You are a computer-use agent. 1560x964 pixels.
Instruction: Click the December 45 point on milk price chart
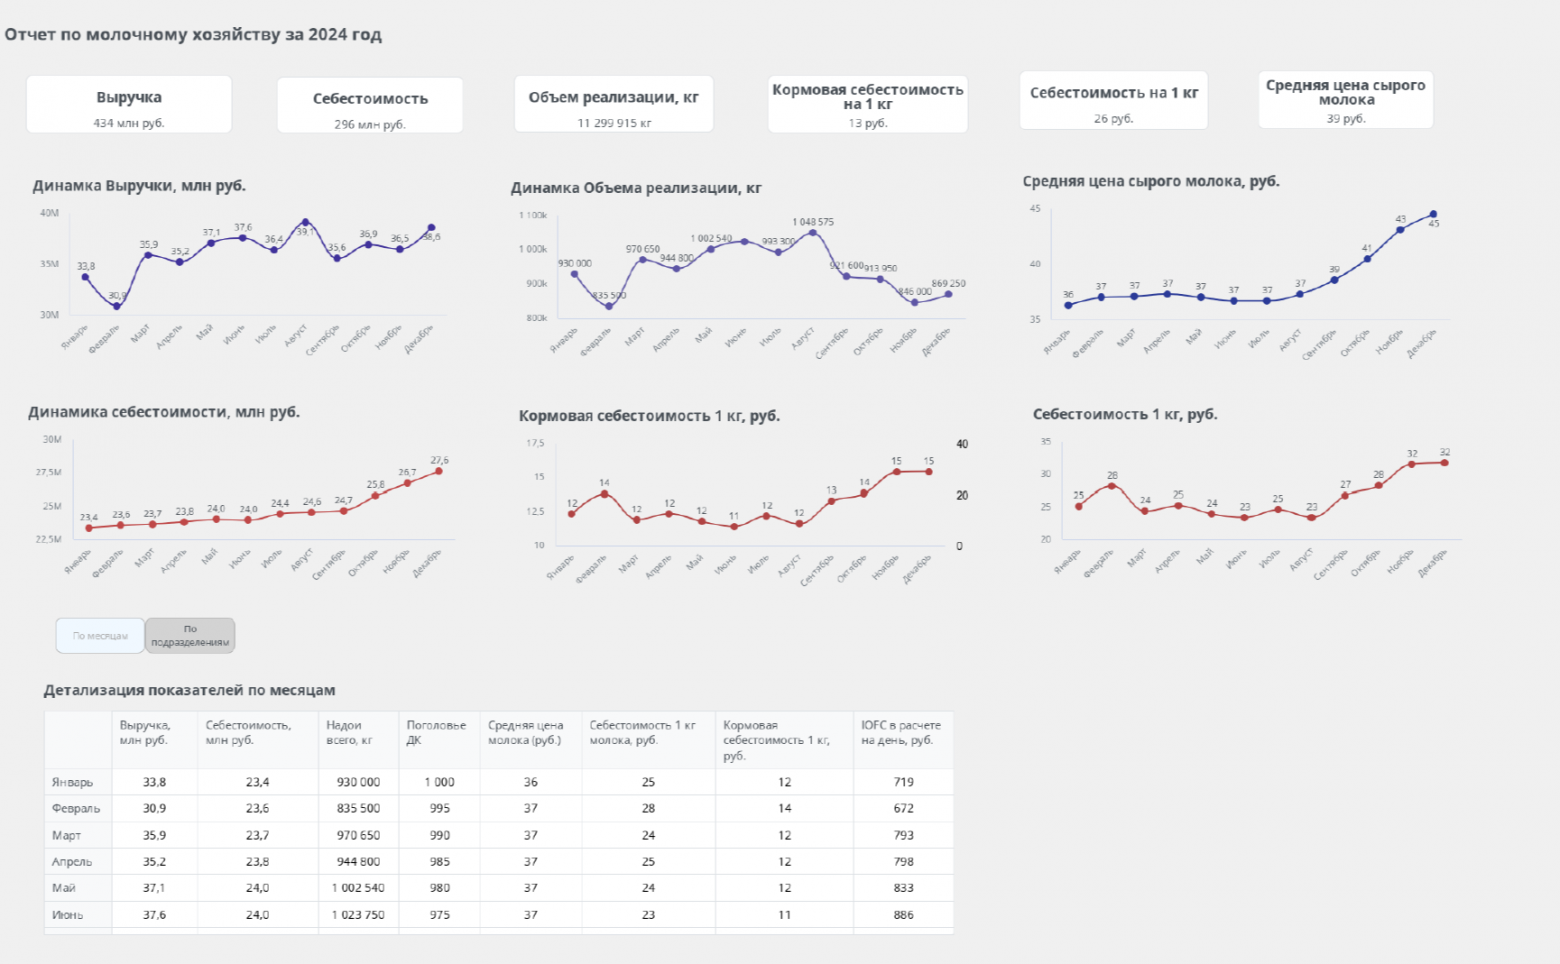[x=1433, y=214]
